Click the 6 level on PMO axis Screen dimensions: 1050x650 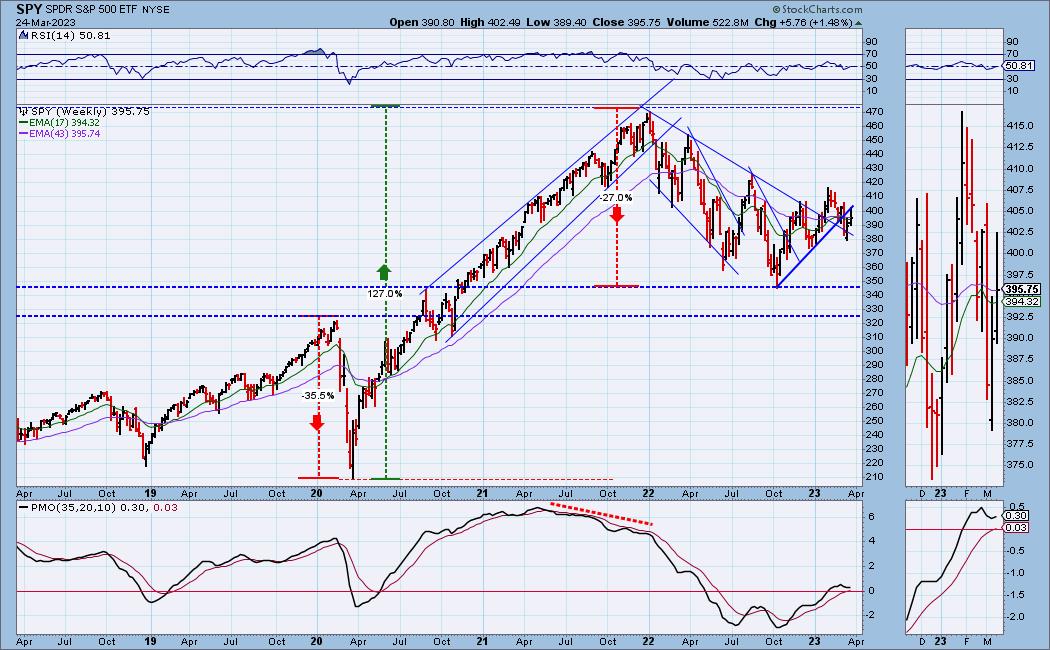point(871,516)
